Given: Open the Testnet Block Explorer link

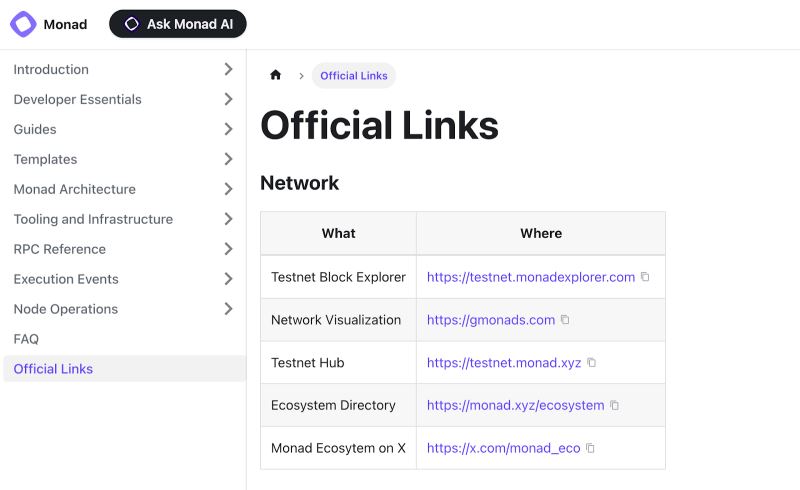Looking at the screenshot, I should [530, 277].
